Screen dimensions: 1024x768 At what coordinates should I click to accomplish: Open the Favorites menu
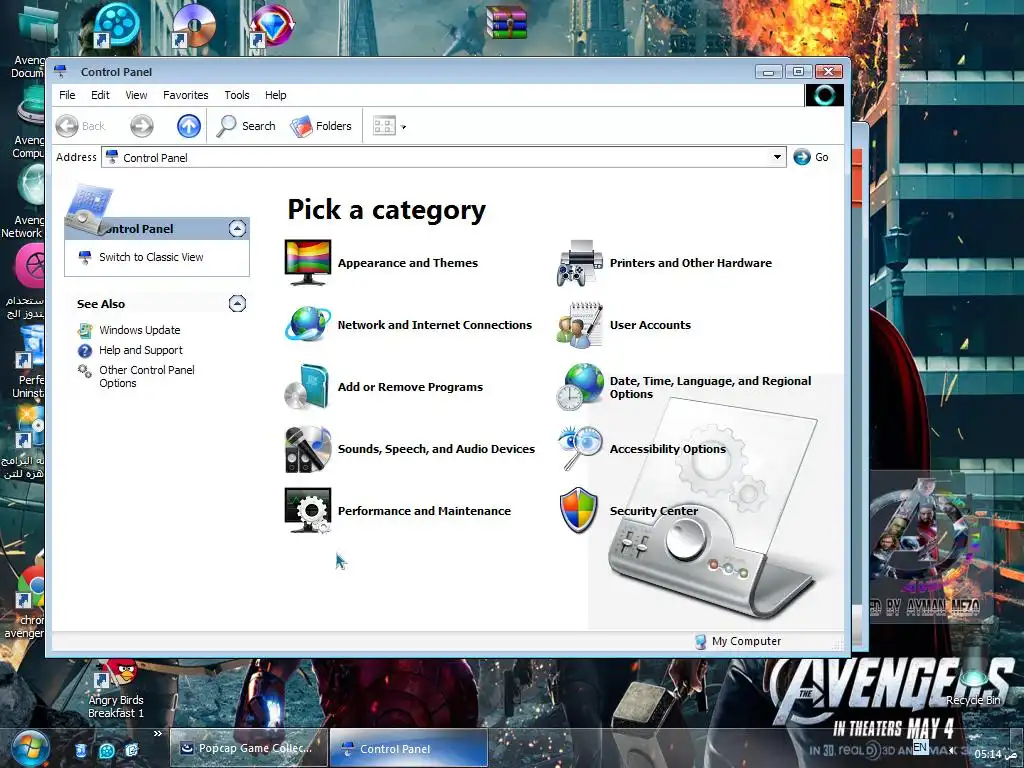pyautogui.click(x=185, y=95)
